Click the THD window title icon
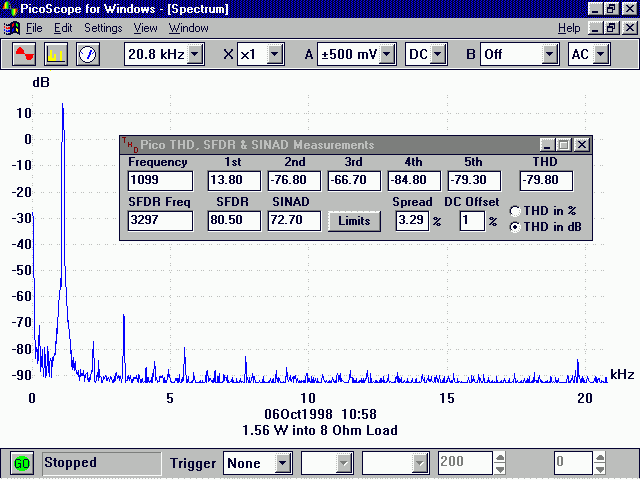This screenshot has height=480, width=640. (x=130, y=144)
